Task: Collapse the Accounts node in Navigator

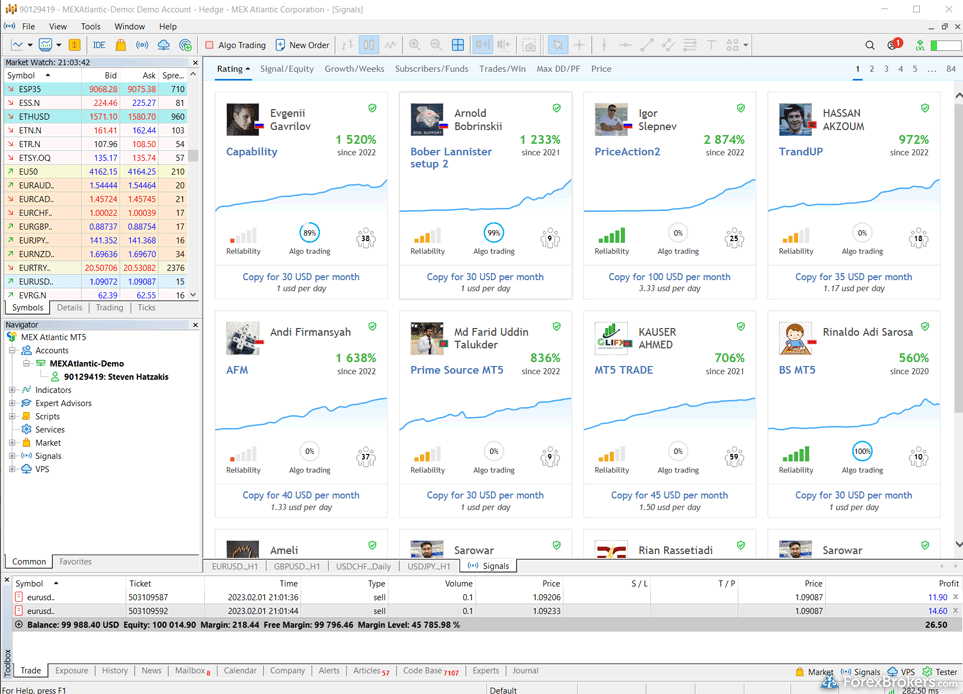Action: [x=12, y=350]
